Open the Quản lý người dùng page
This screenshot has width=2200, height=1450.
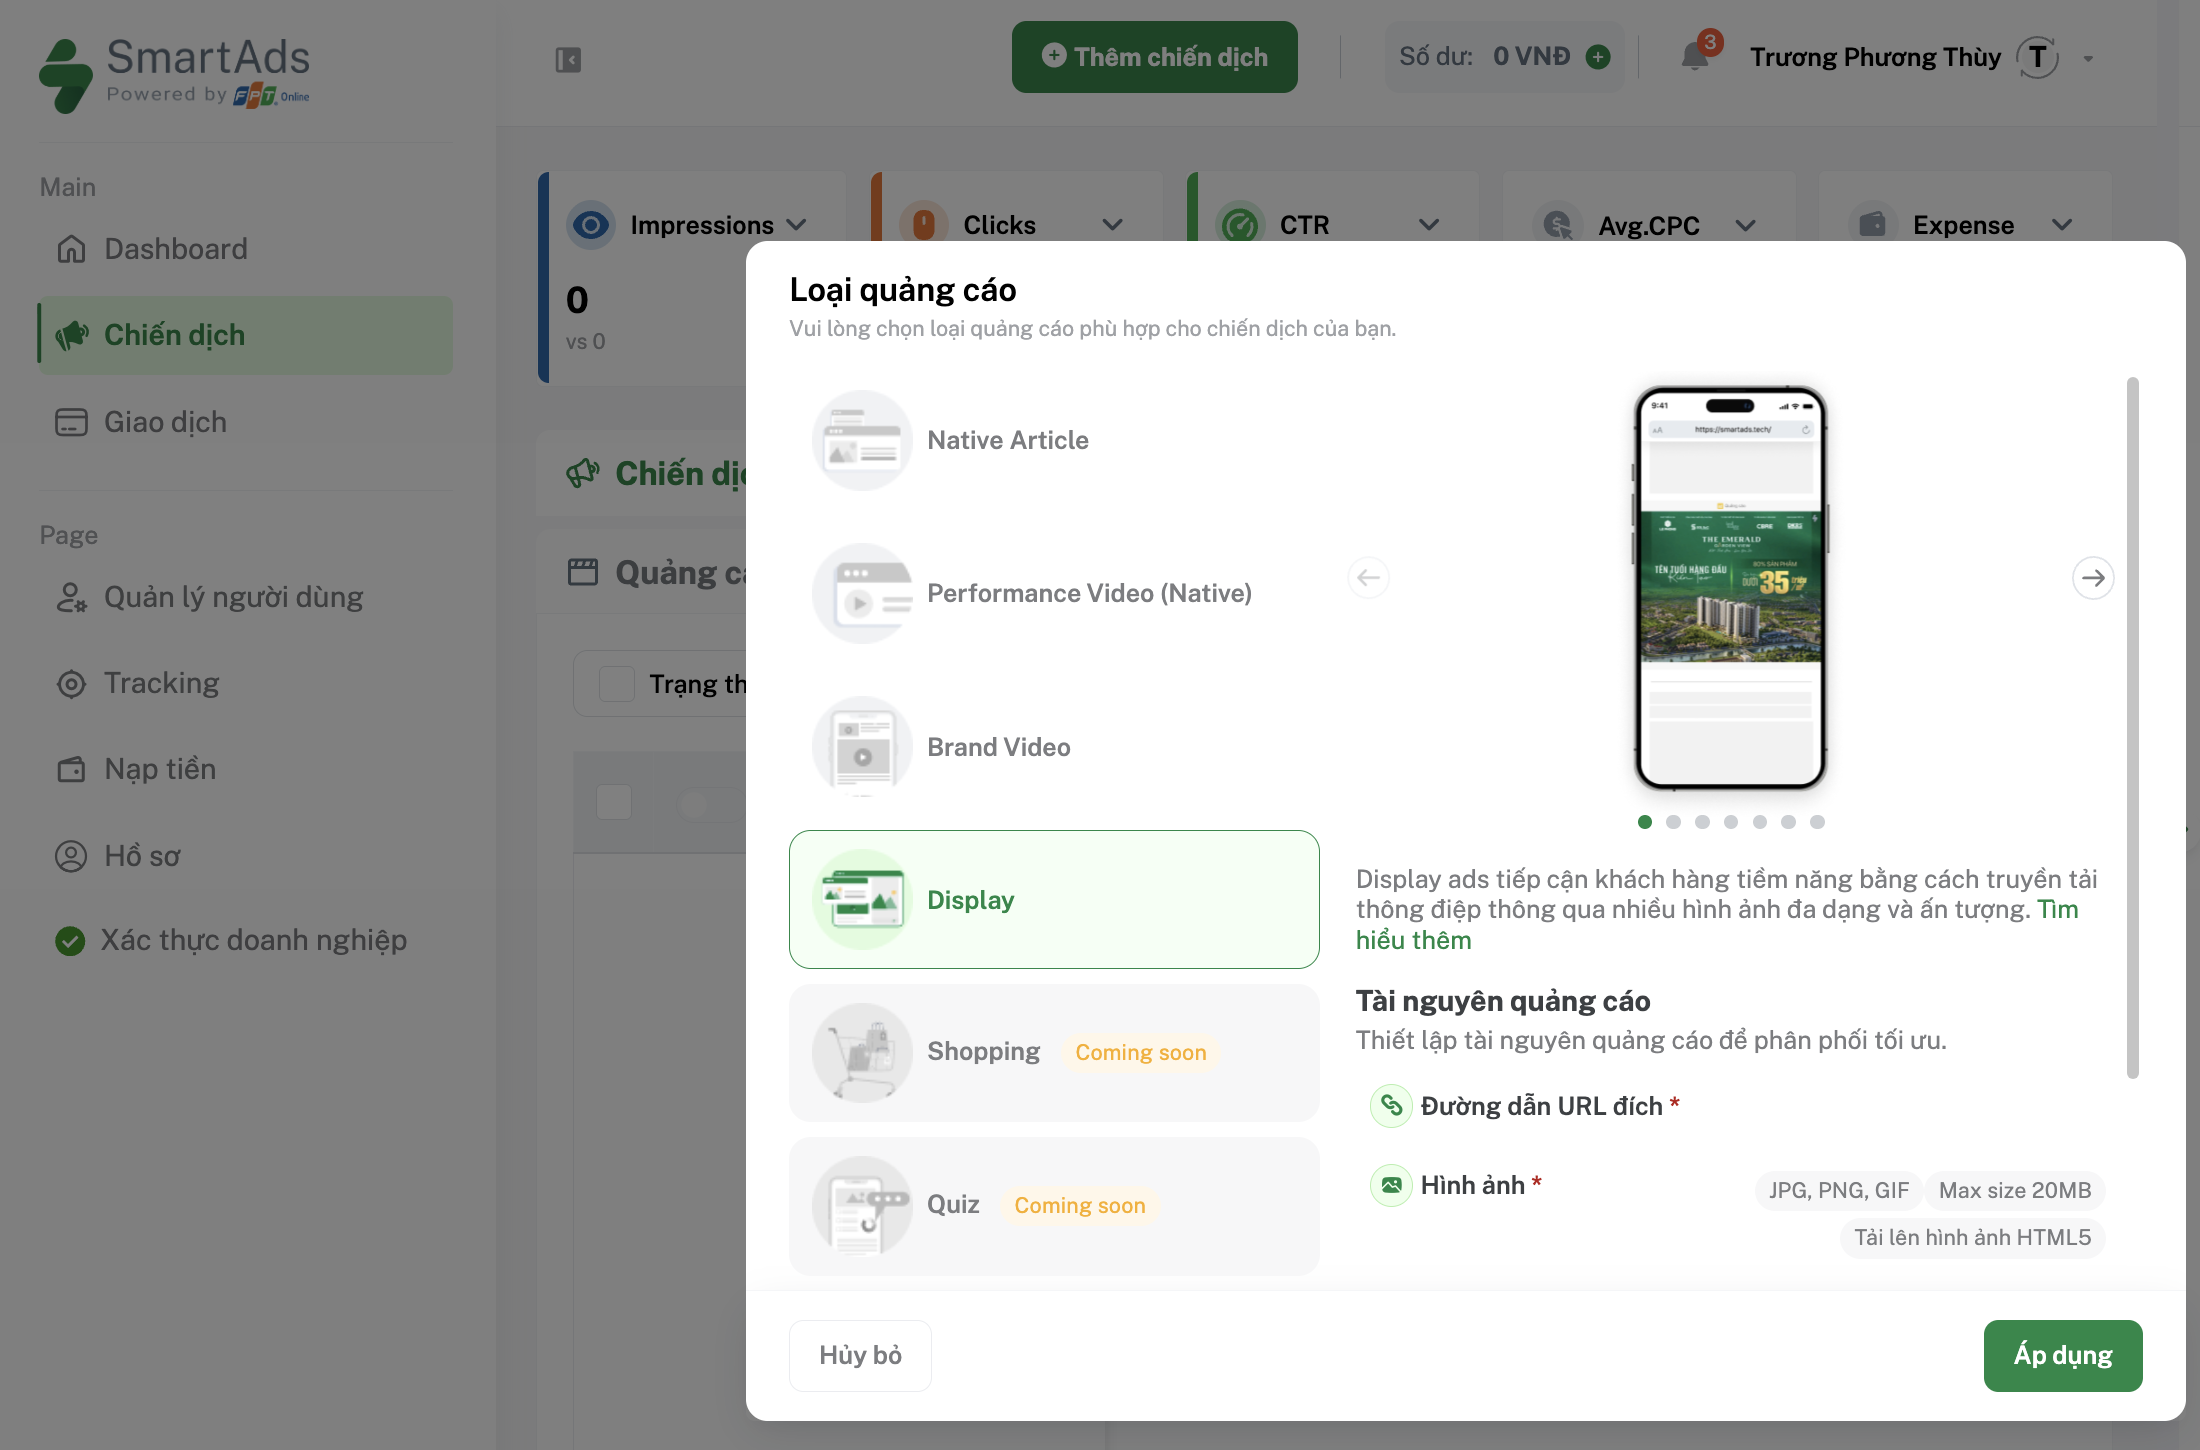click(233, 597)
